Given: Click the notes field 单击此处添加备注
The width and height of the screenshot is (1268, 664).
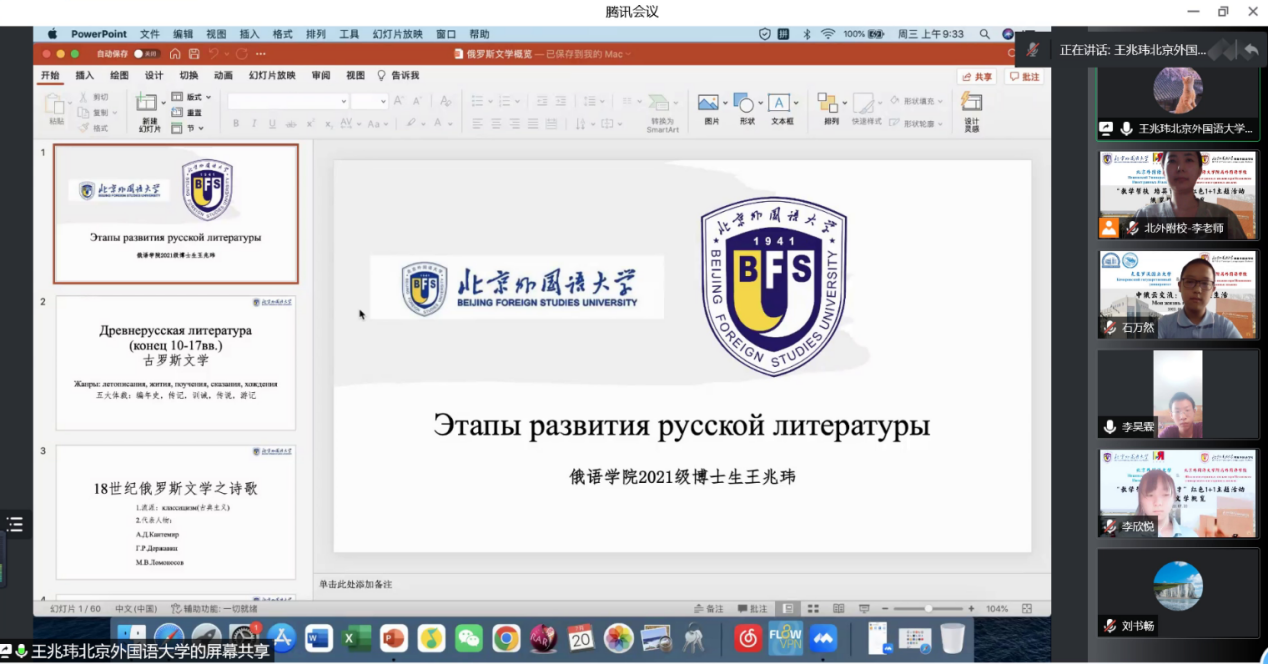Looking at the screenshot, I should tap(355, 584).
